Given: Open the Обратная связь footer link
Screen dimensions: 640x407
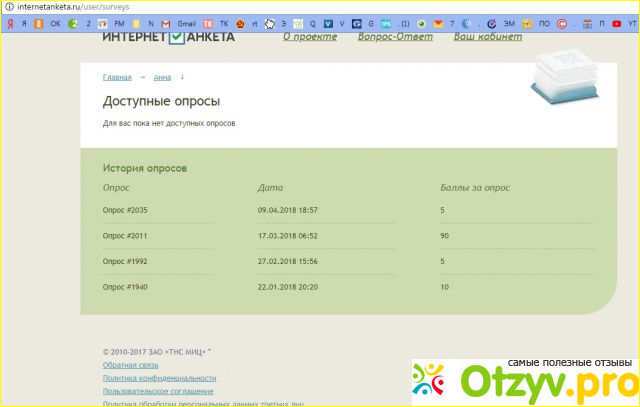Looking at the screenshot, I should tap(129, 365).
